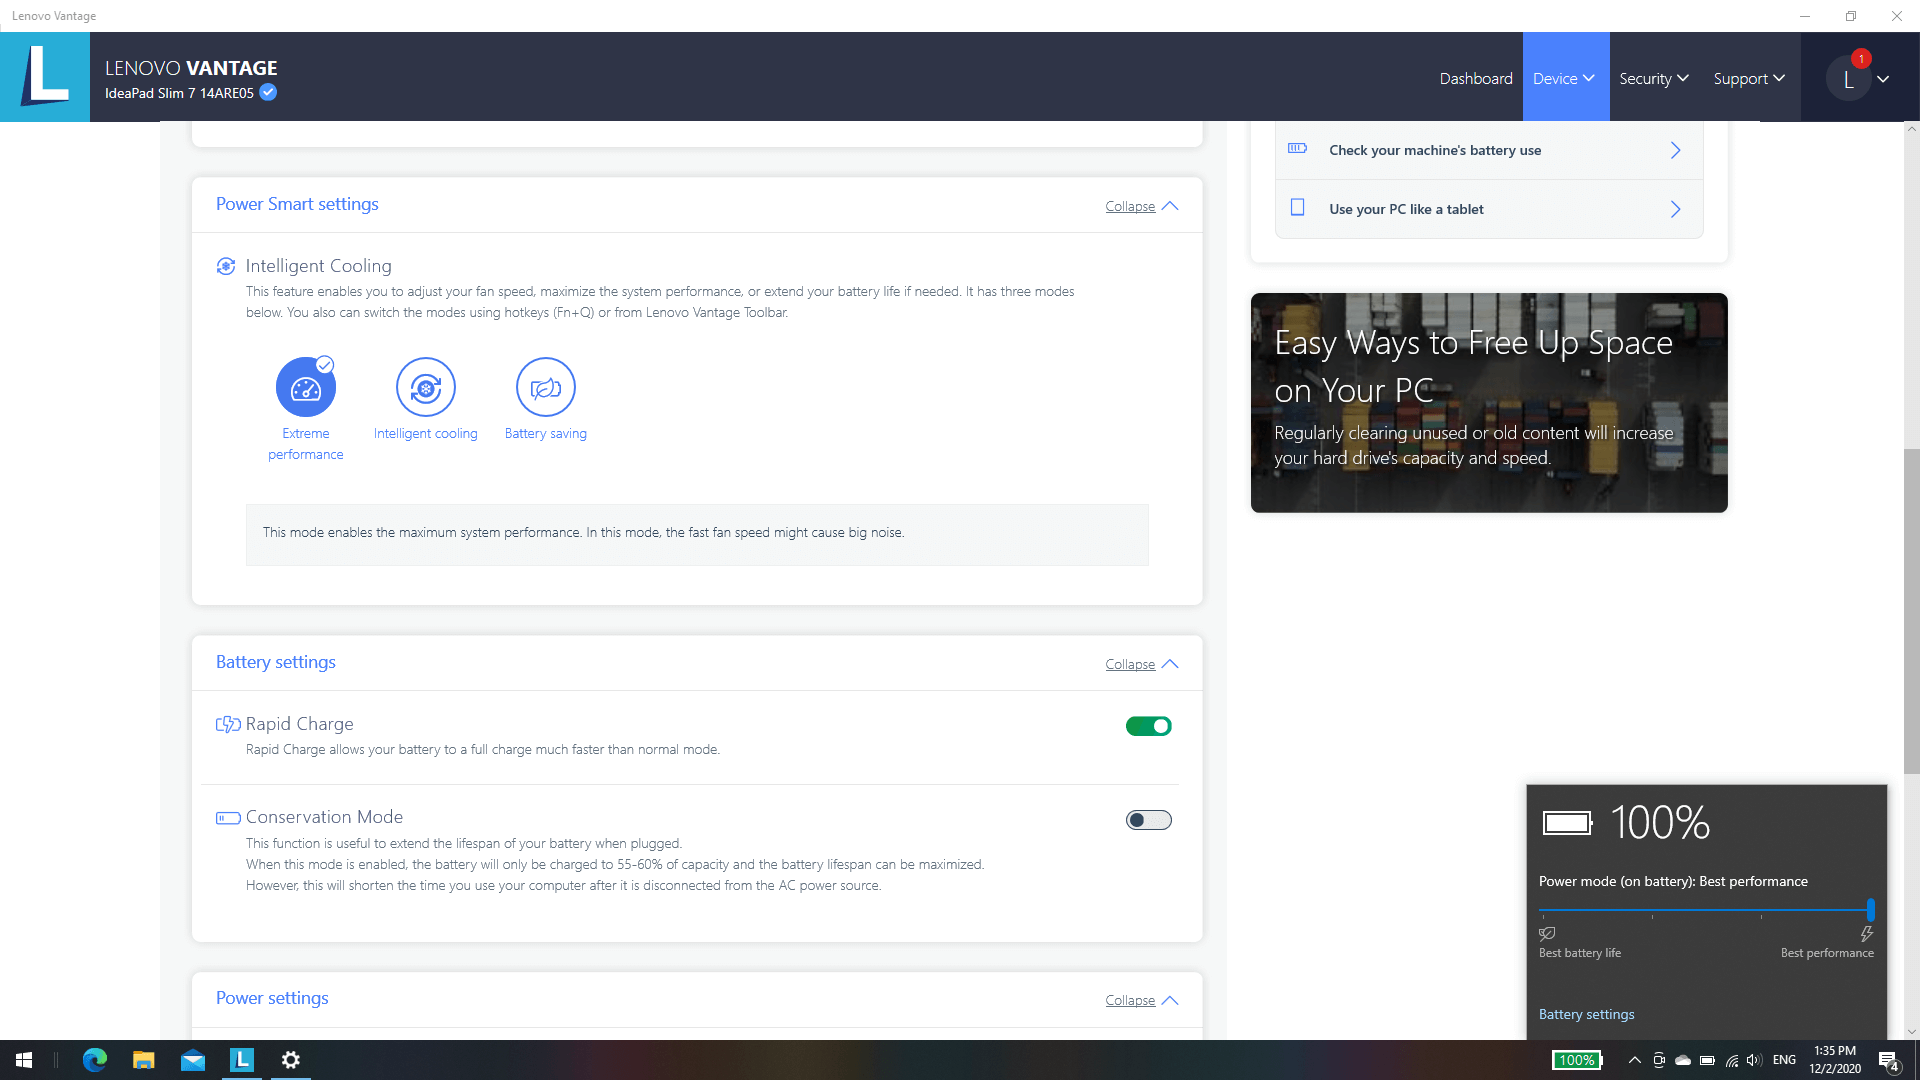1920x1080 pixels.
Task: Open the Device dropdown menu
Action: point(1565,78)
